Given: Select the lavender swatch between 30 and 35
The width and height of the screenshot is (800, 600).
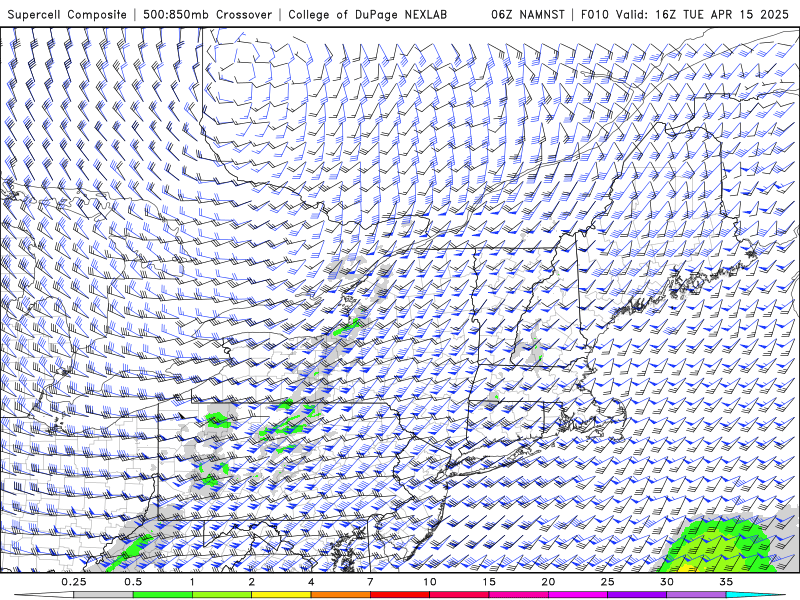Looking at the screenshot, I should 696,595.
